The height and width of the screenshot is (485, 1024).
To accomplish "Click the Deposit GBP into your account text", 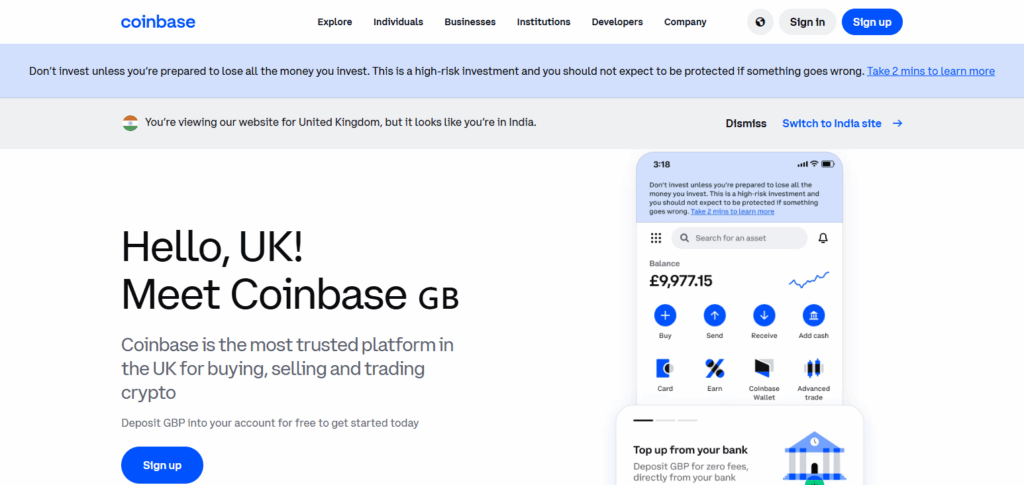I will [270, 423].
